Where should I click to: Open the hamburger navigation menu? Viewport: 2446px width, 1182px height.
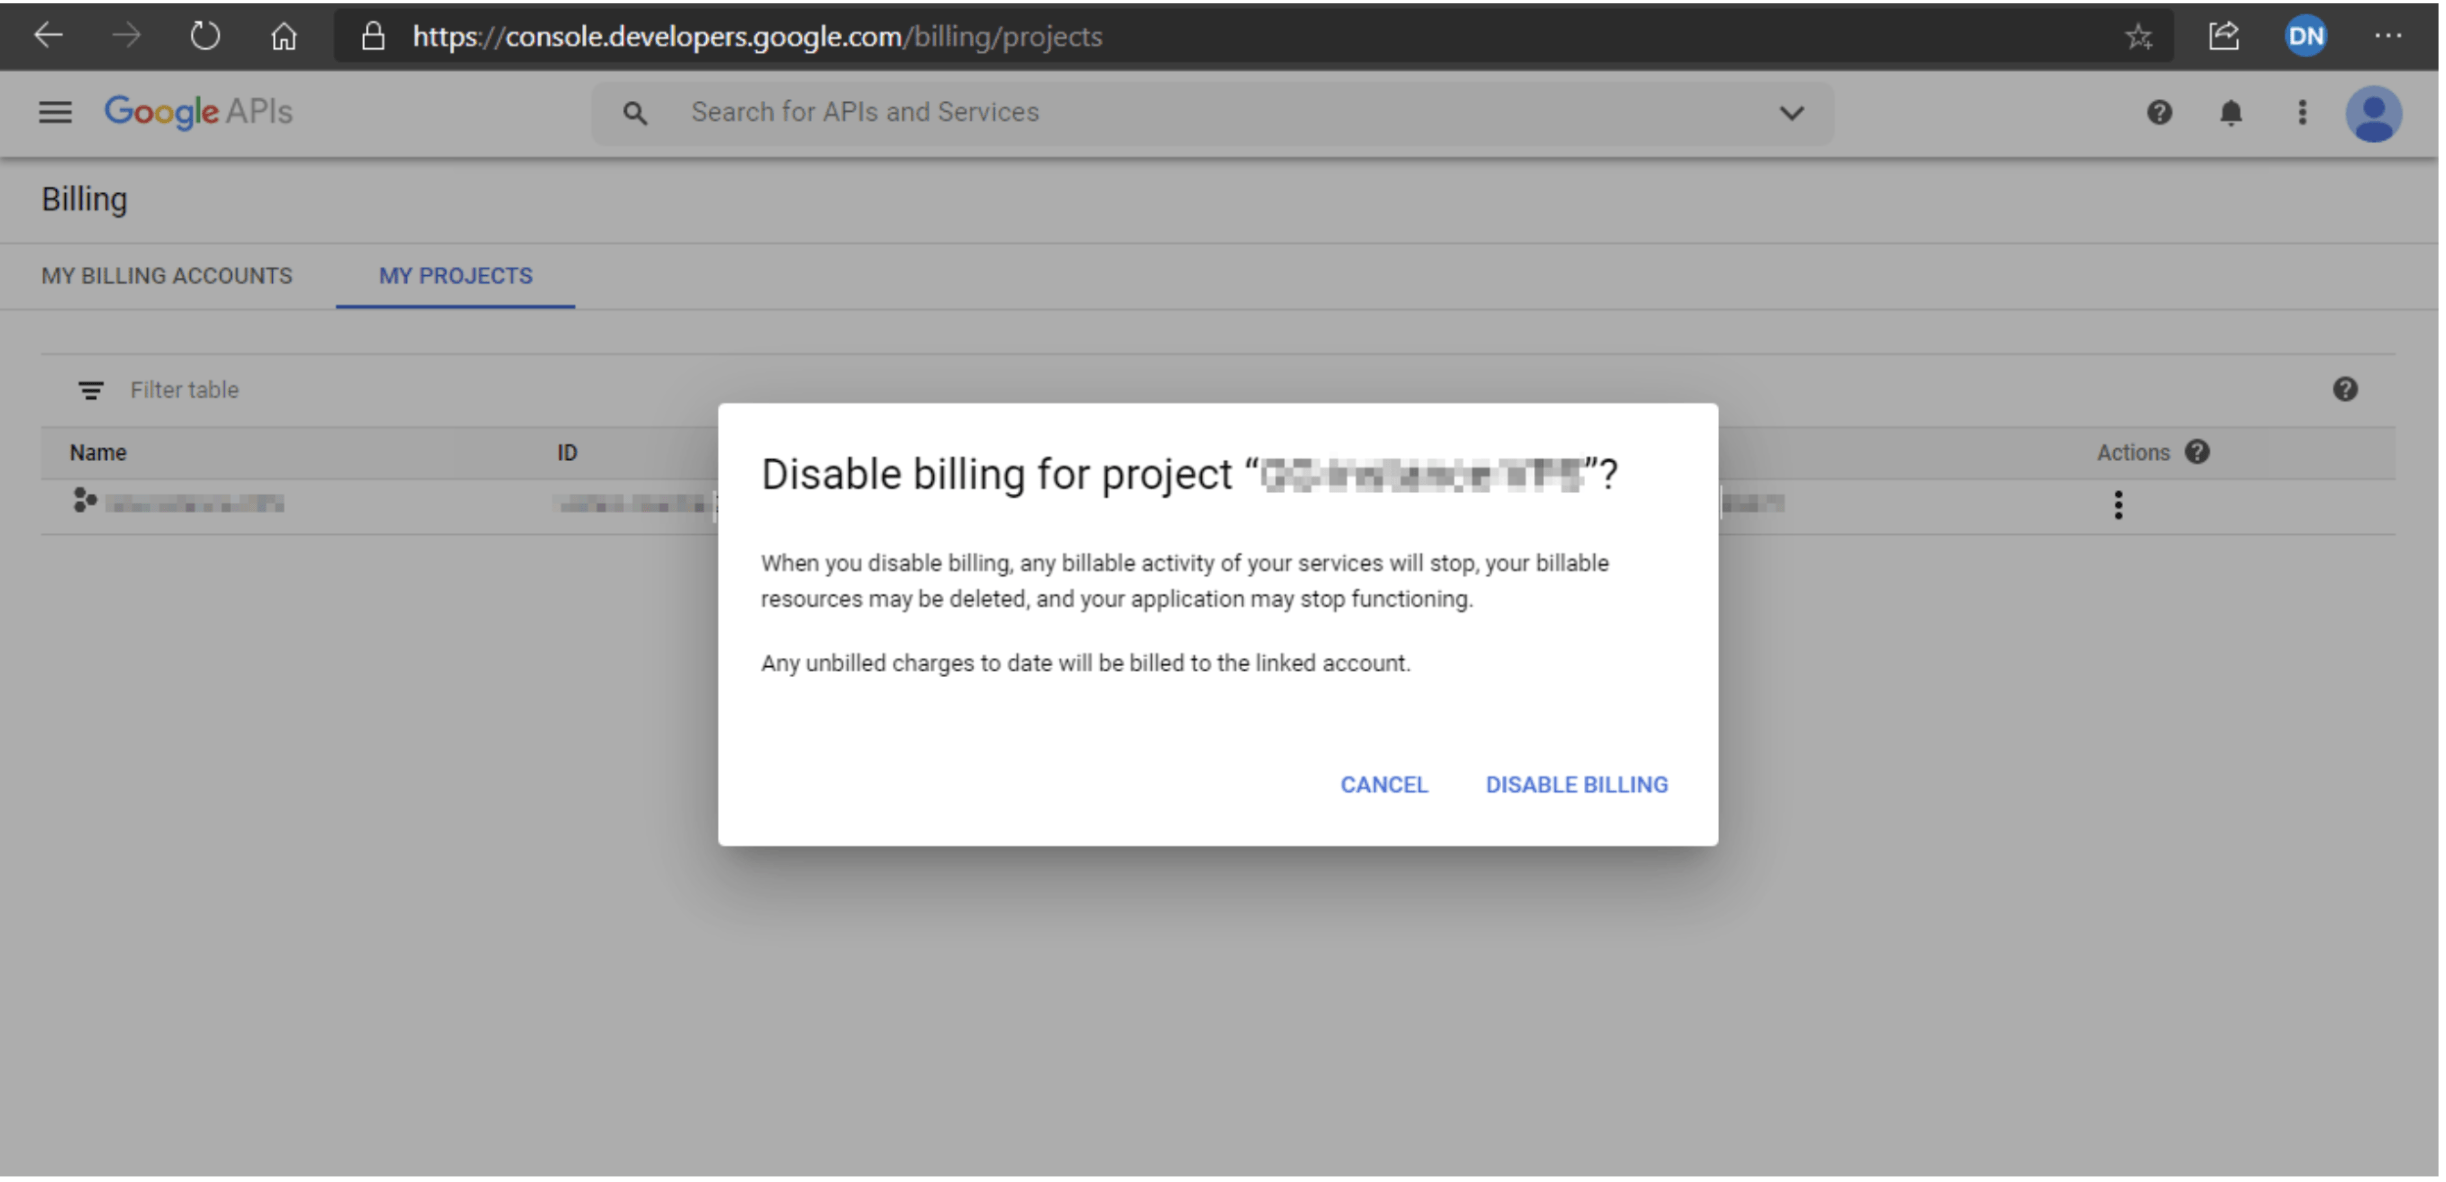click(x=55, y=112)
